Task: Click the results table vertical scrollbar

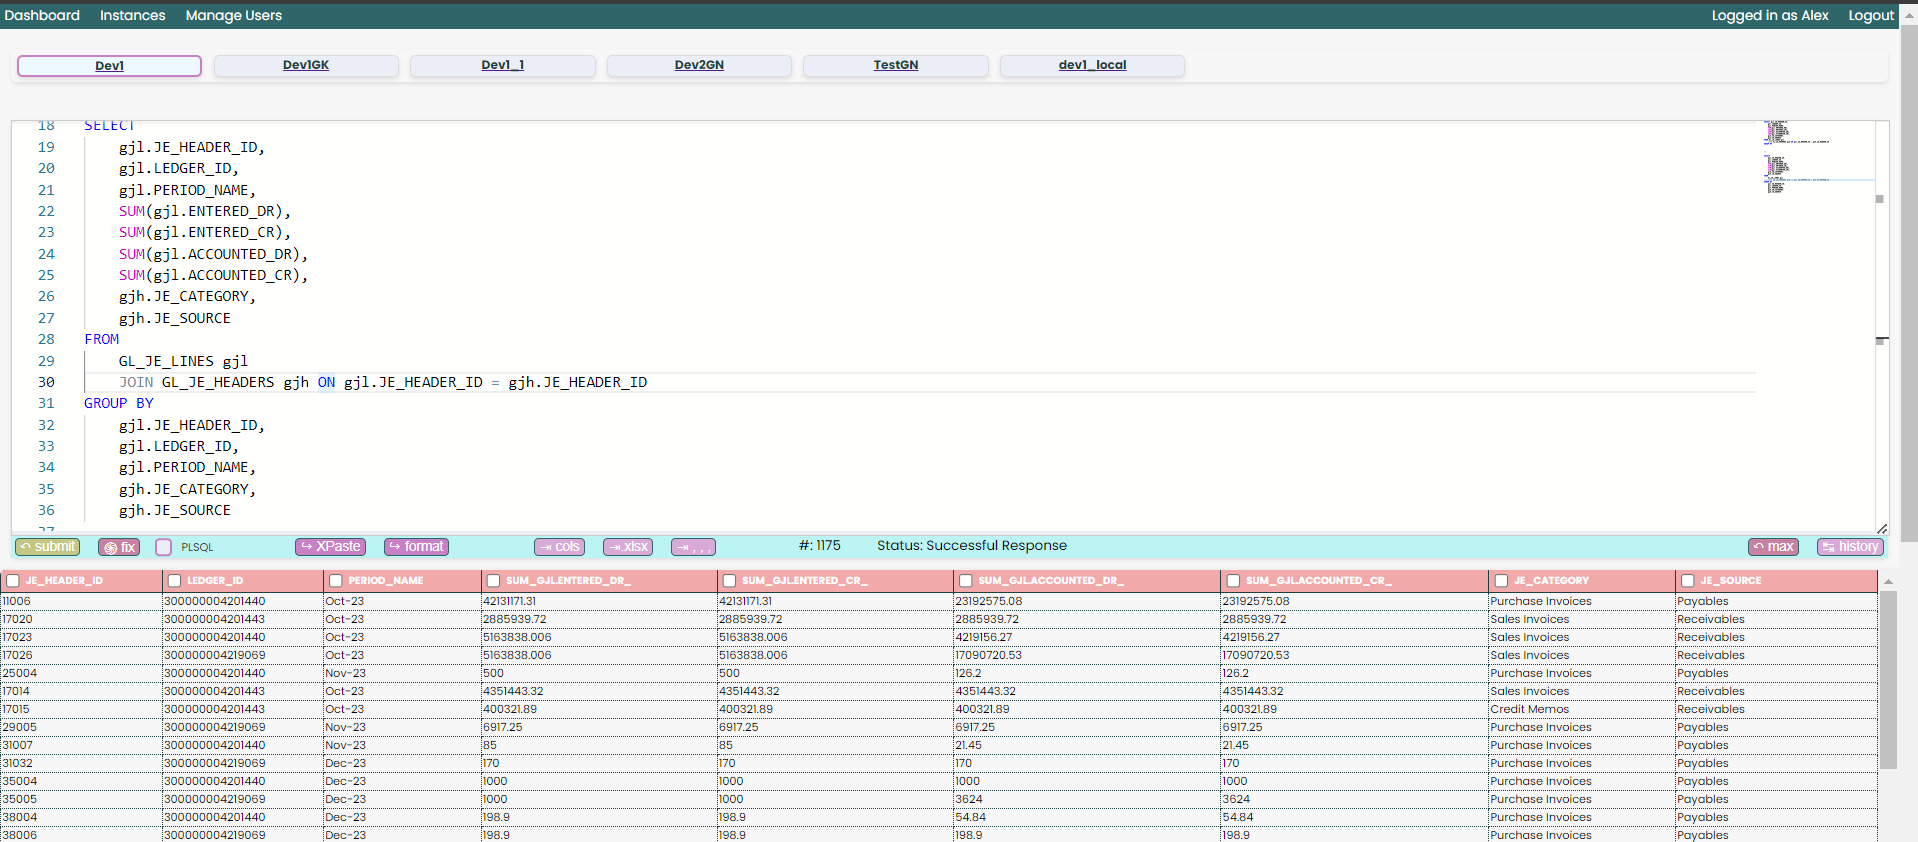Action: click(1888, 680)
